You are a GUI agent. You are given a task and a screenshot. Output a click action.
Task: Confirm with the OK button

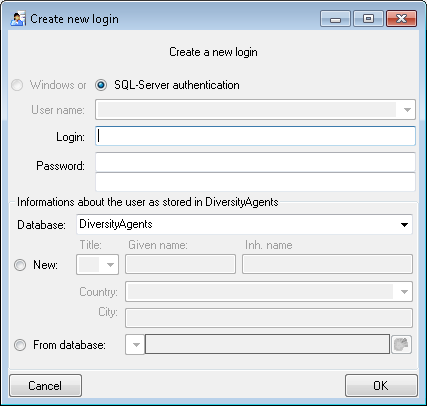(x=381, y=386)
